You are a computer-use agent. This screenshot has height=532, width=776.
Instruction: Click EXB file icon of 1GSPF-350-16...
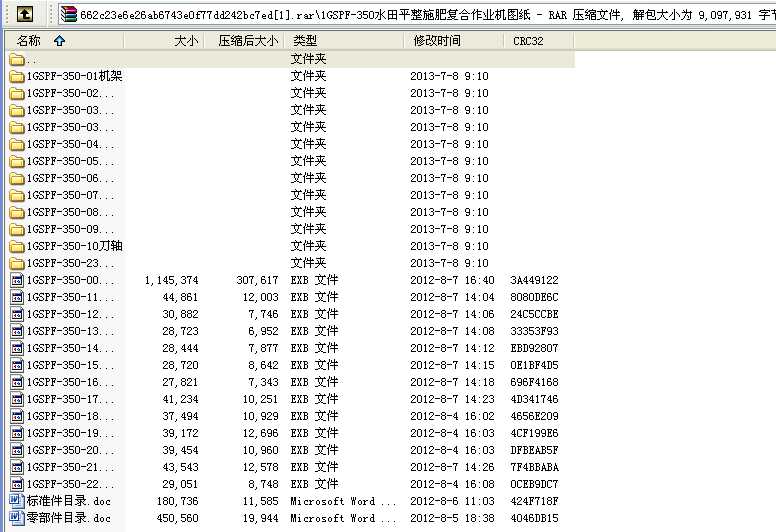point(17,383)
